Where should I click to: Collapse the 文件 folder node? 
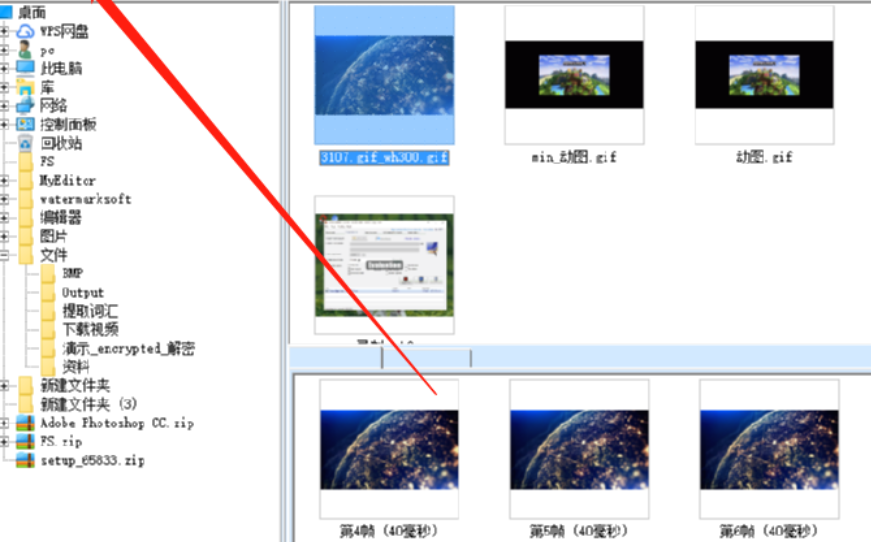click(x=4, y=255)
